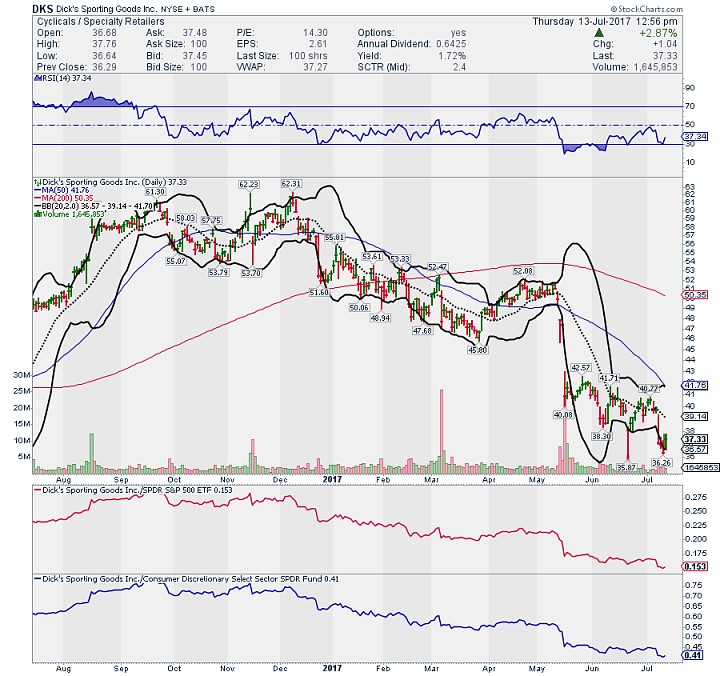This screenshot has height=676, width=720.
Task: Click the 37.34 RSI value tag on right axis
Action: pos(695,136)
